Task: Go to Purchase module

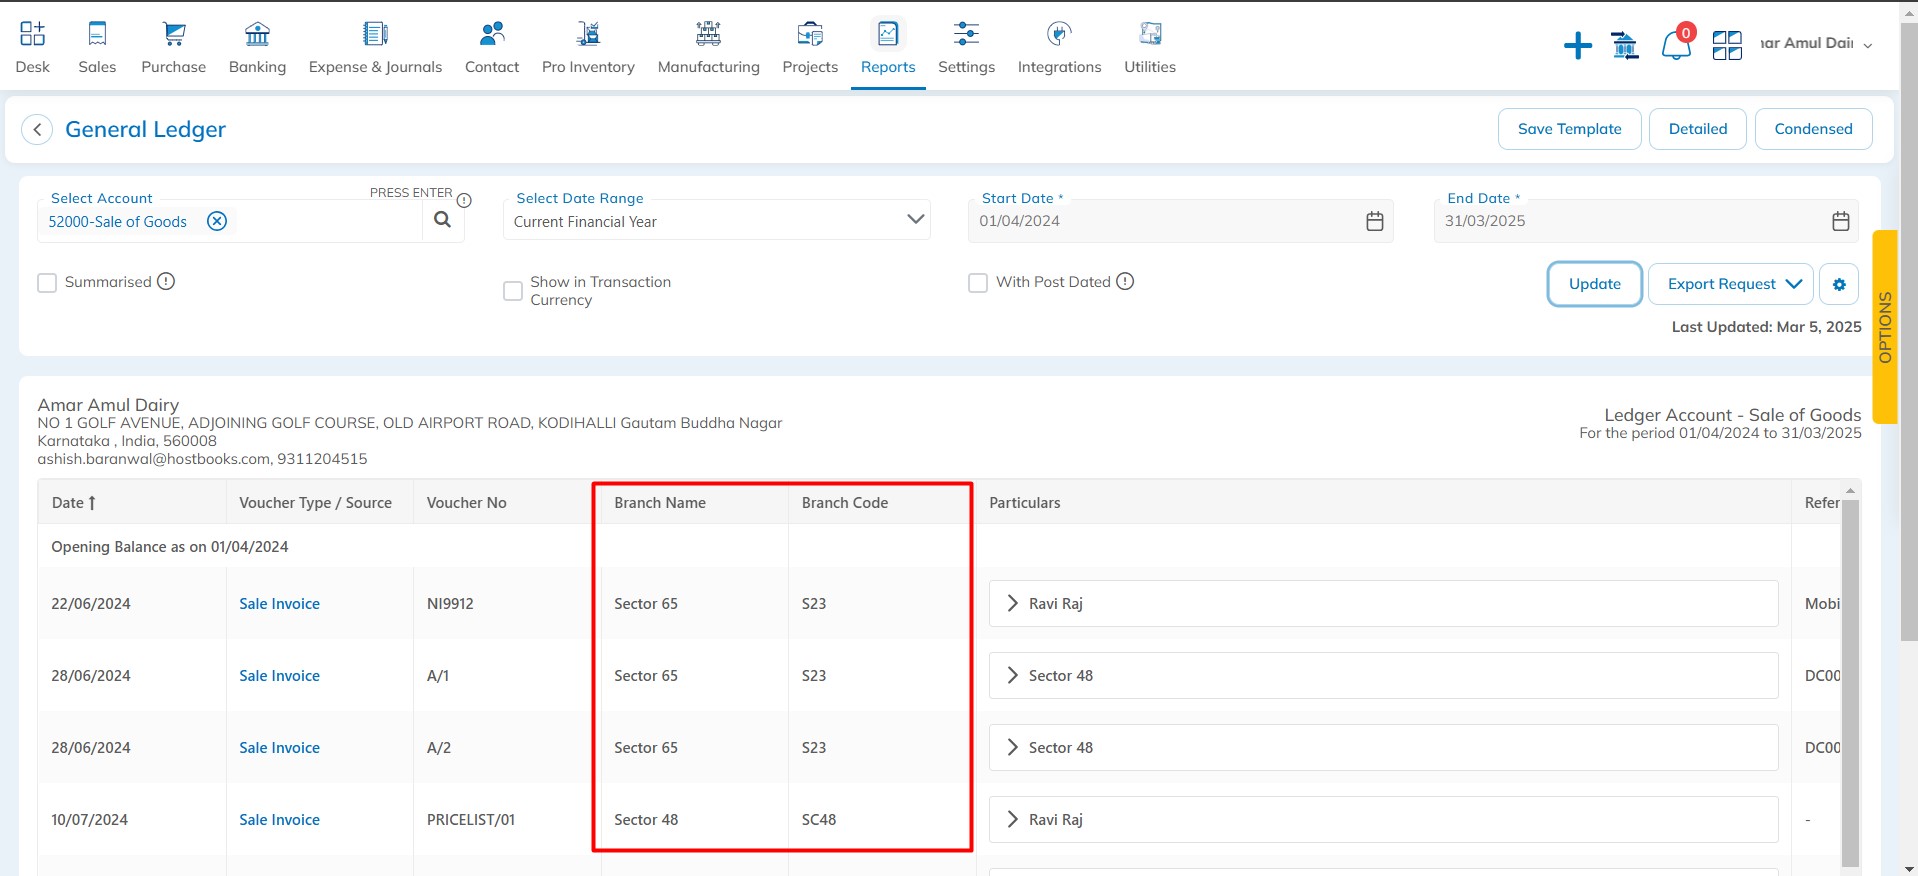Action: (174, 47)
